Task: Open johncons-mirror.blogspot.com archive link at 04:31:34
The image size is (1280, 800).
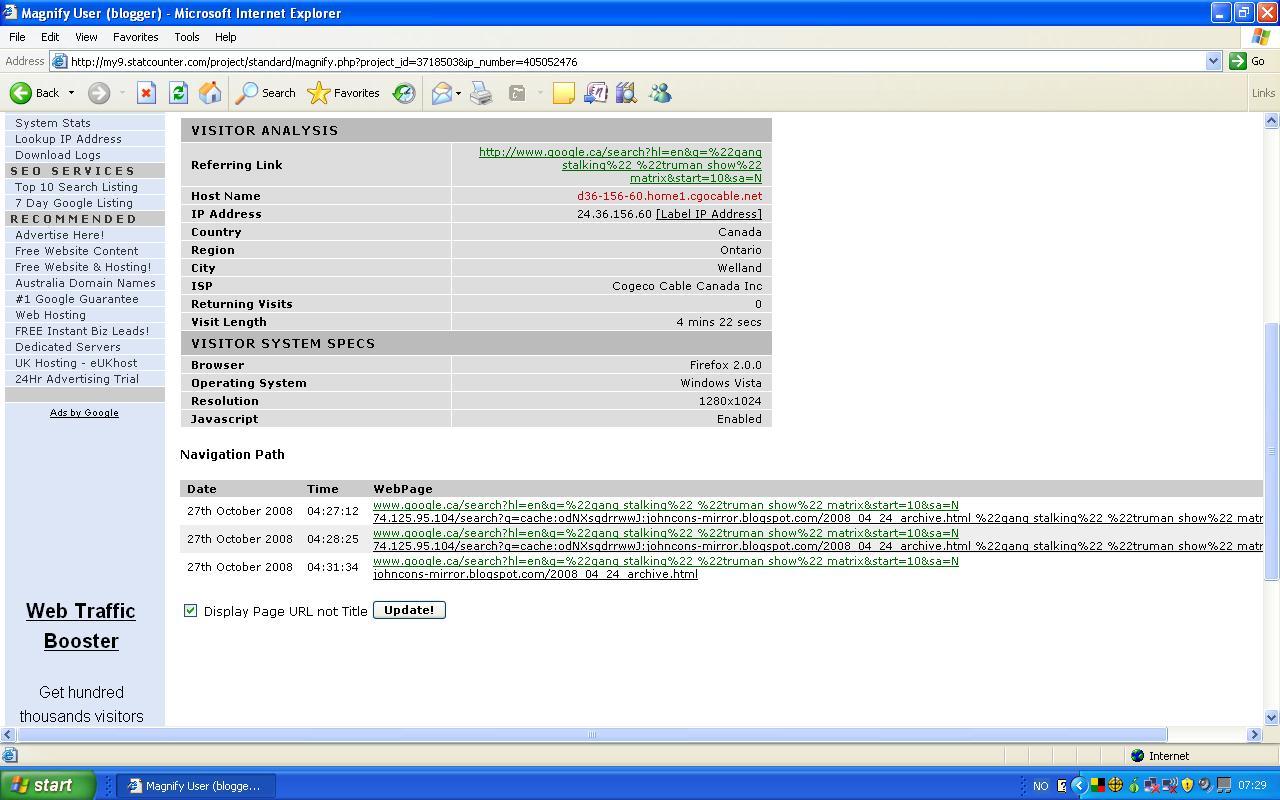Action: point(535,574)
